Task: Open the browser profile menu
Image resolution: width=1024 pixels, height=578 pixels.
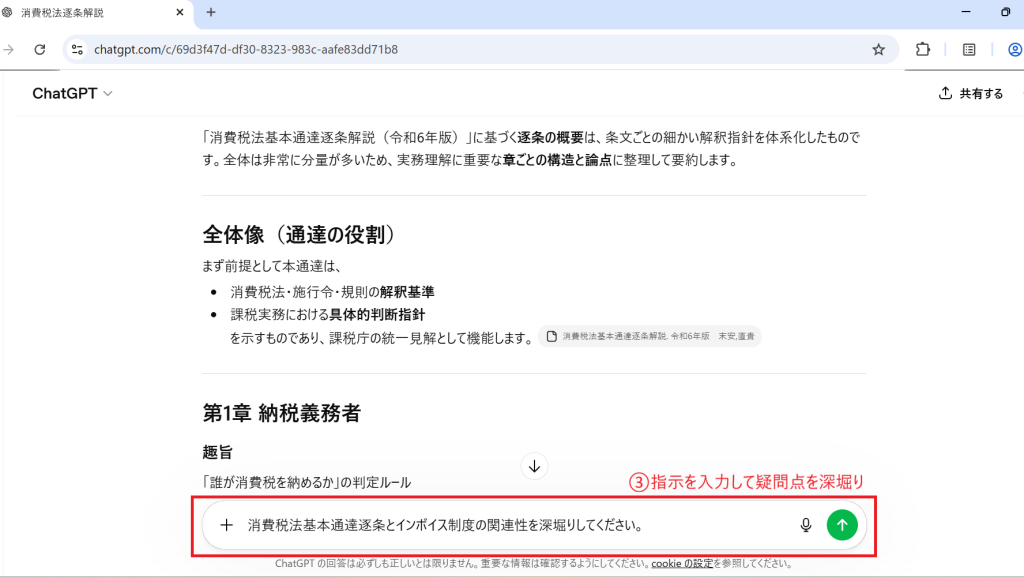Action: pos(1014,49)
